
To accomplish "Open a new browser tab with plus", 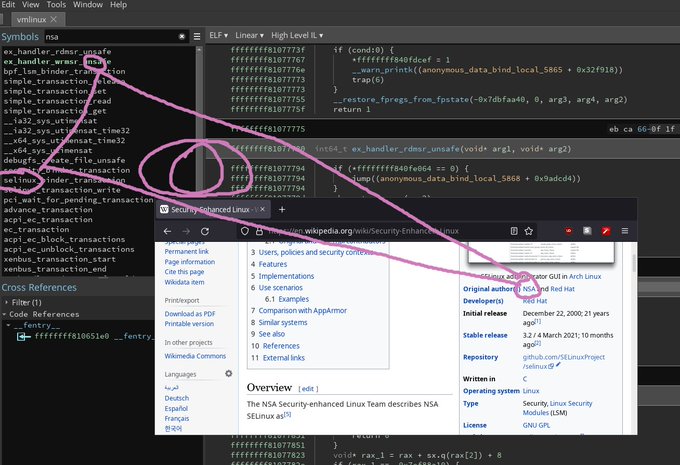I will tap(282, 210).
